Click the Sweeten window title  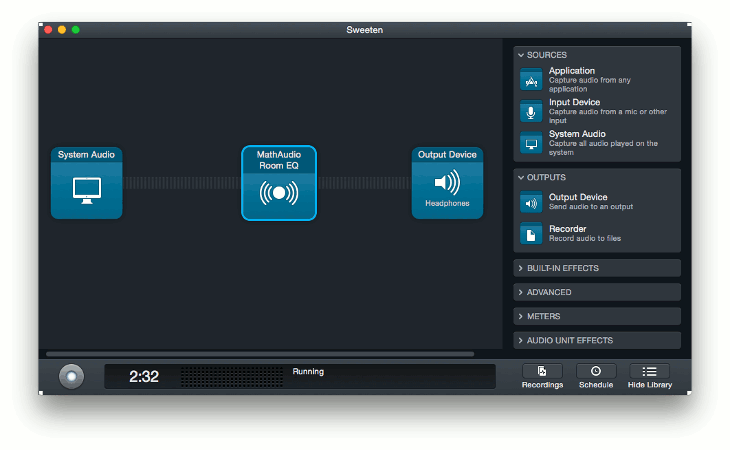click(x=365, y=30)
